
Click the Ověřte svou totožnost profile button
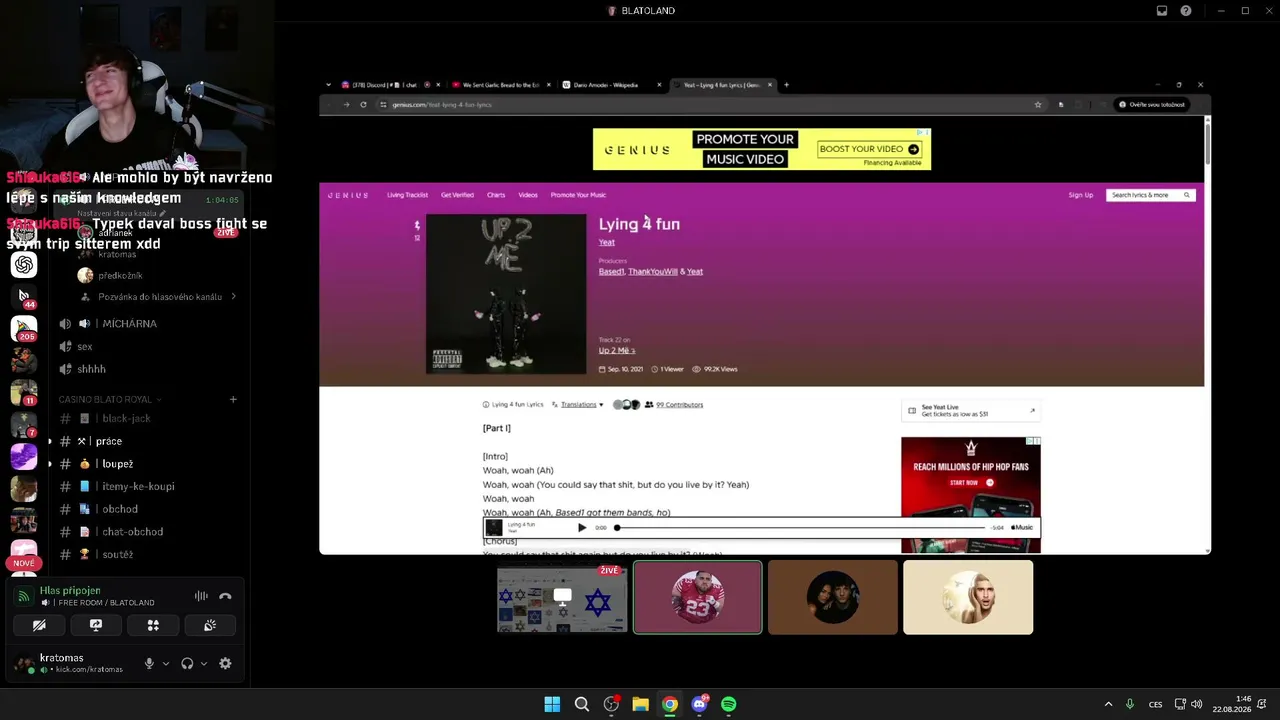pyautogui.click(x=1152, y=105)
